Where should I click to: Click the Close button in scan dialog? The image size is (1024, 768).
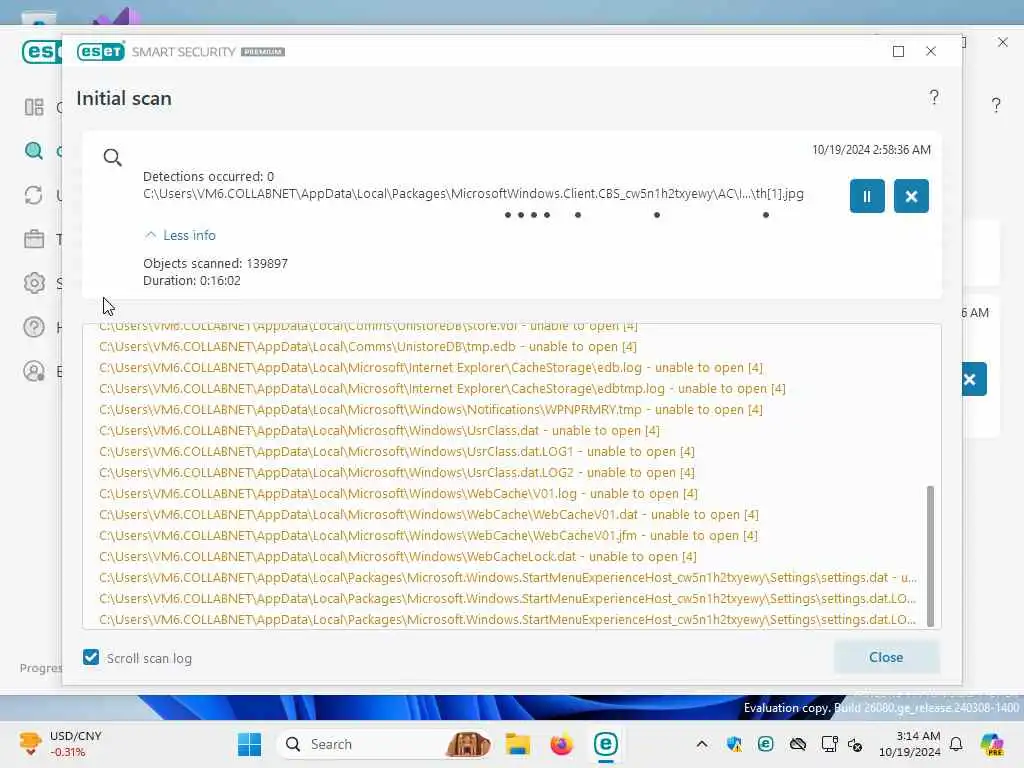click(x=886, y=657)
